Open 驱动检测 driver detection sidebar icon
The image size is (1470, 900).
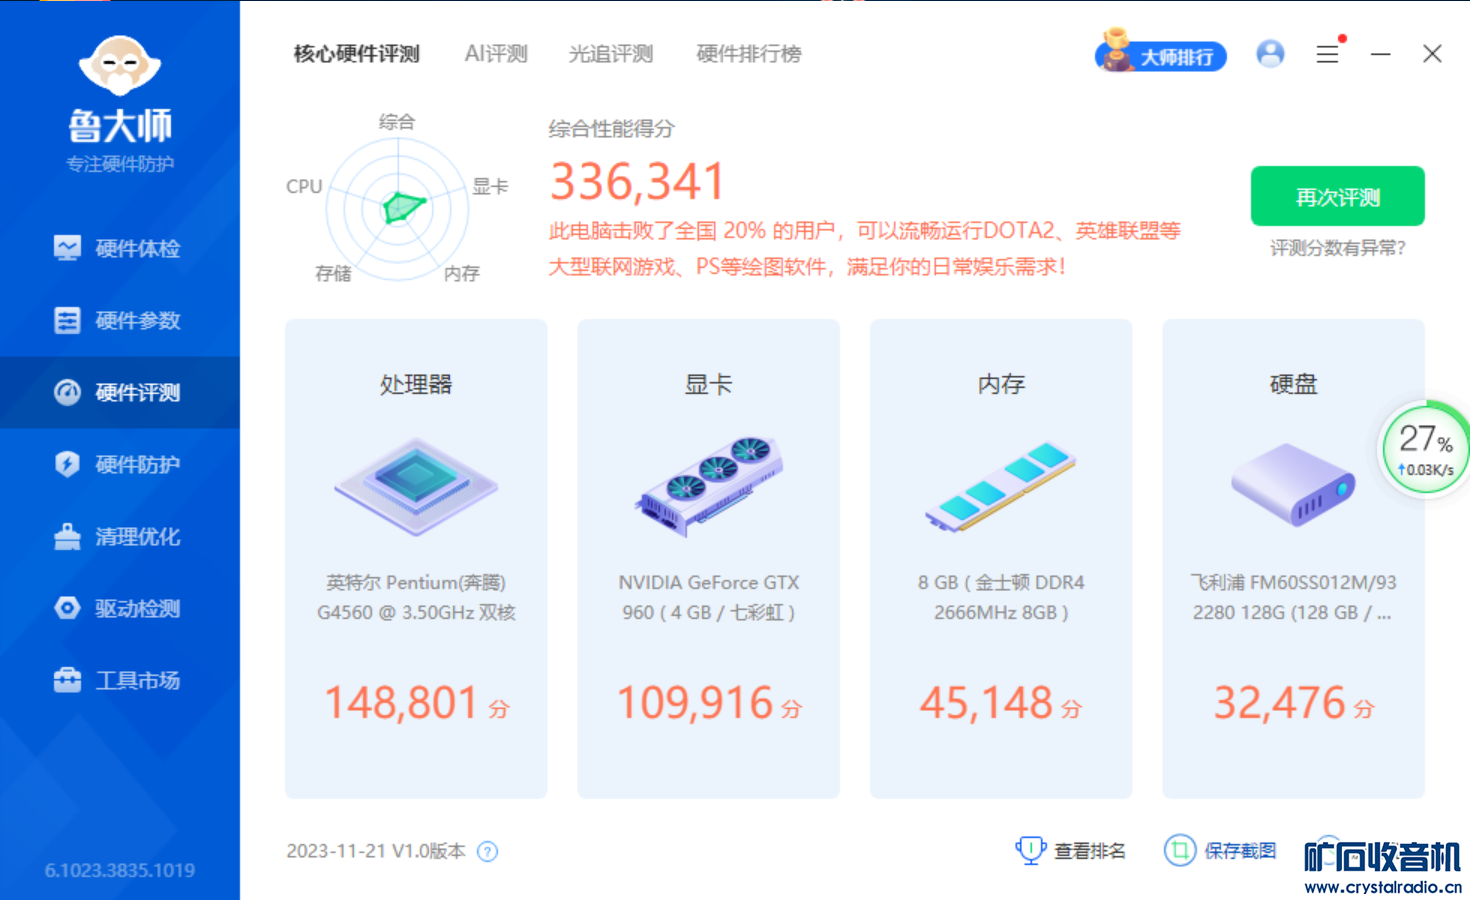(67, 608)
